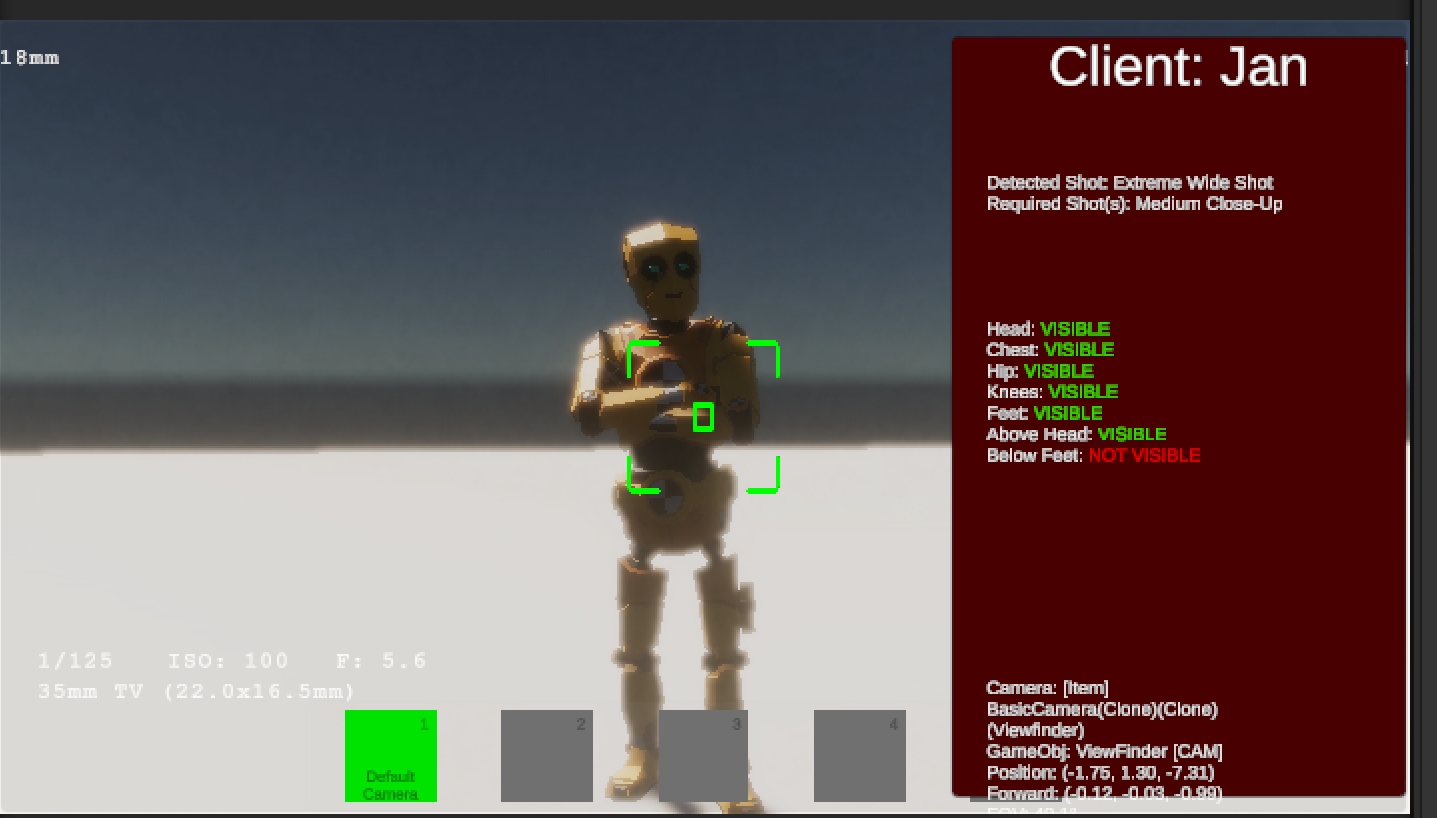Click the Head: VISIBLE status line

[1048, 329]
